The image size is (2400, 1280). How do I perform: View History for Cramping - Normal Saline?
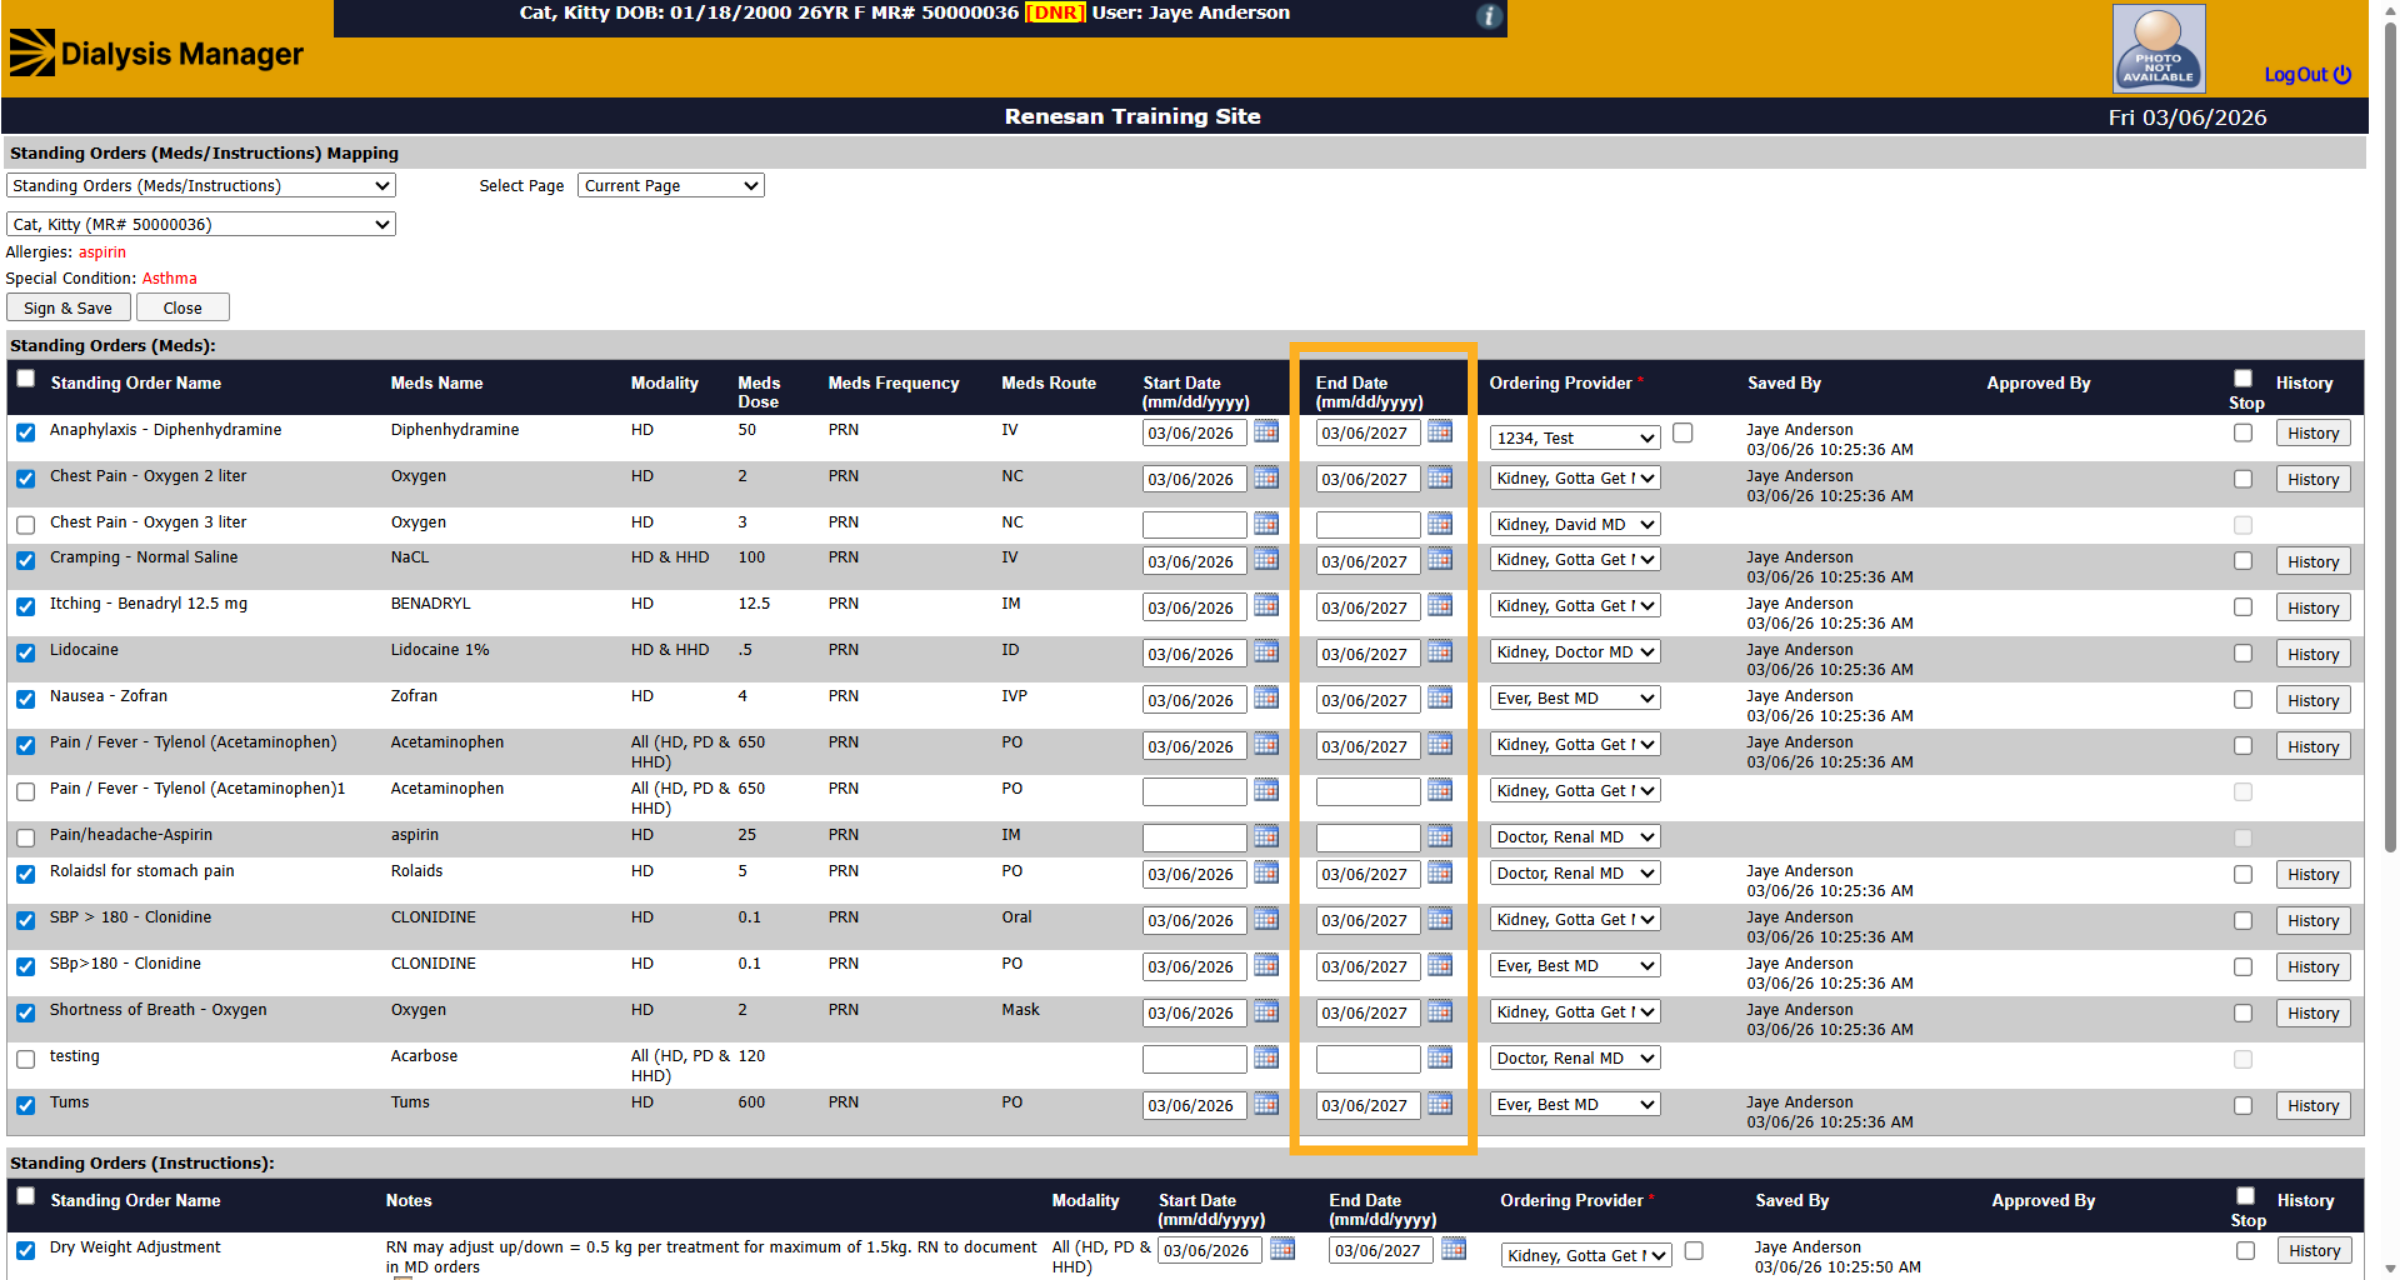2313,562
